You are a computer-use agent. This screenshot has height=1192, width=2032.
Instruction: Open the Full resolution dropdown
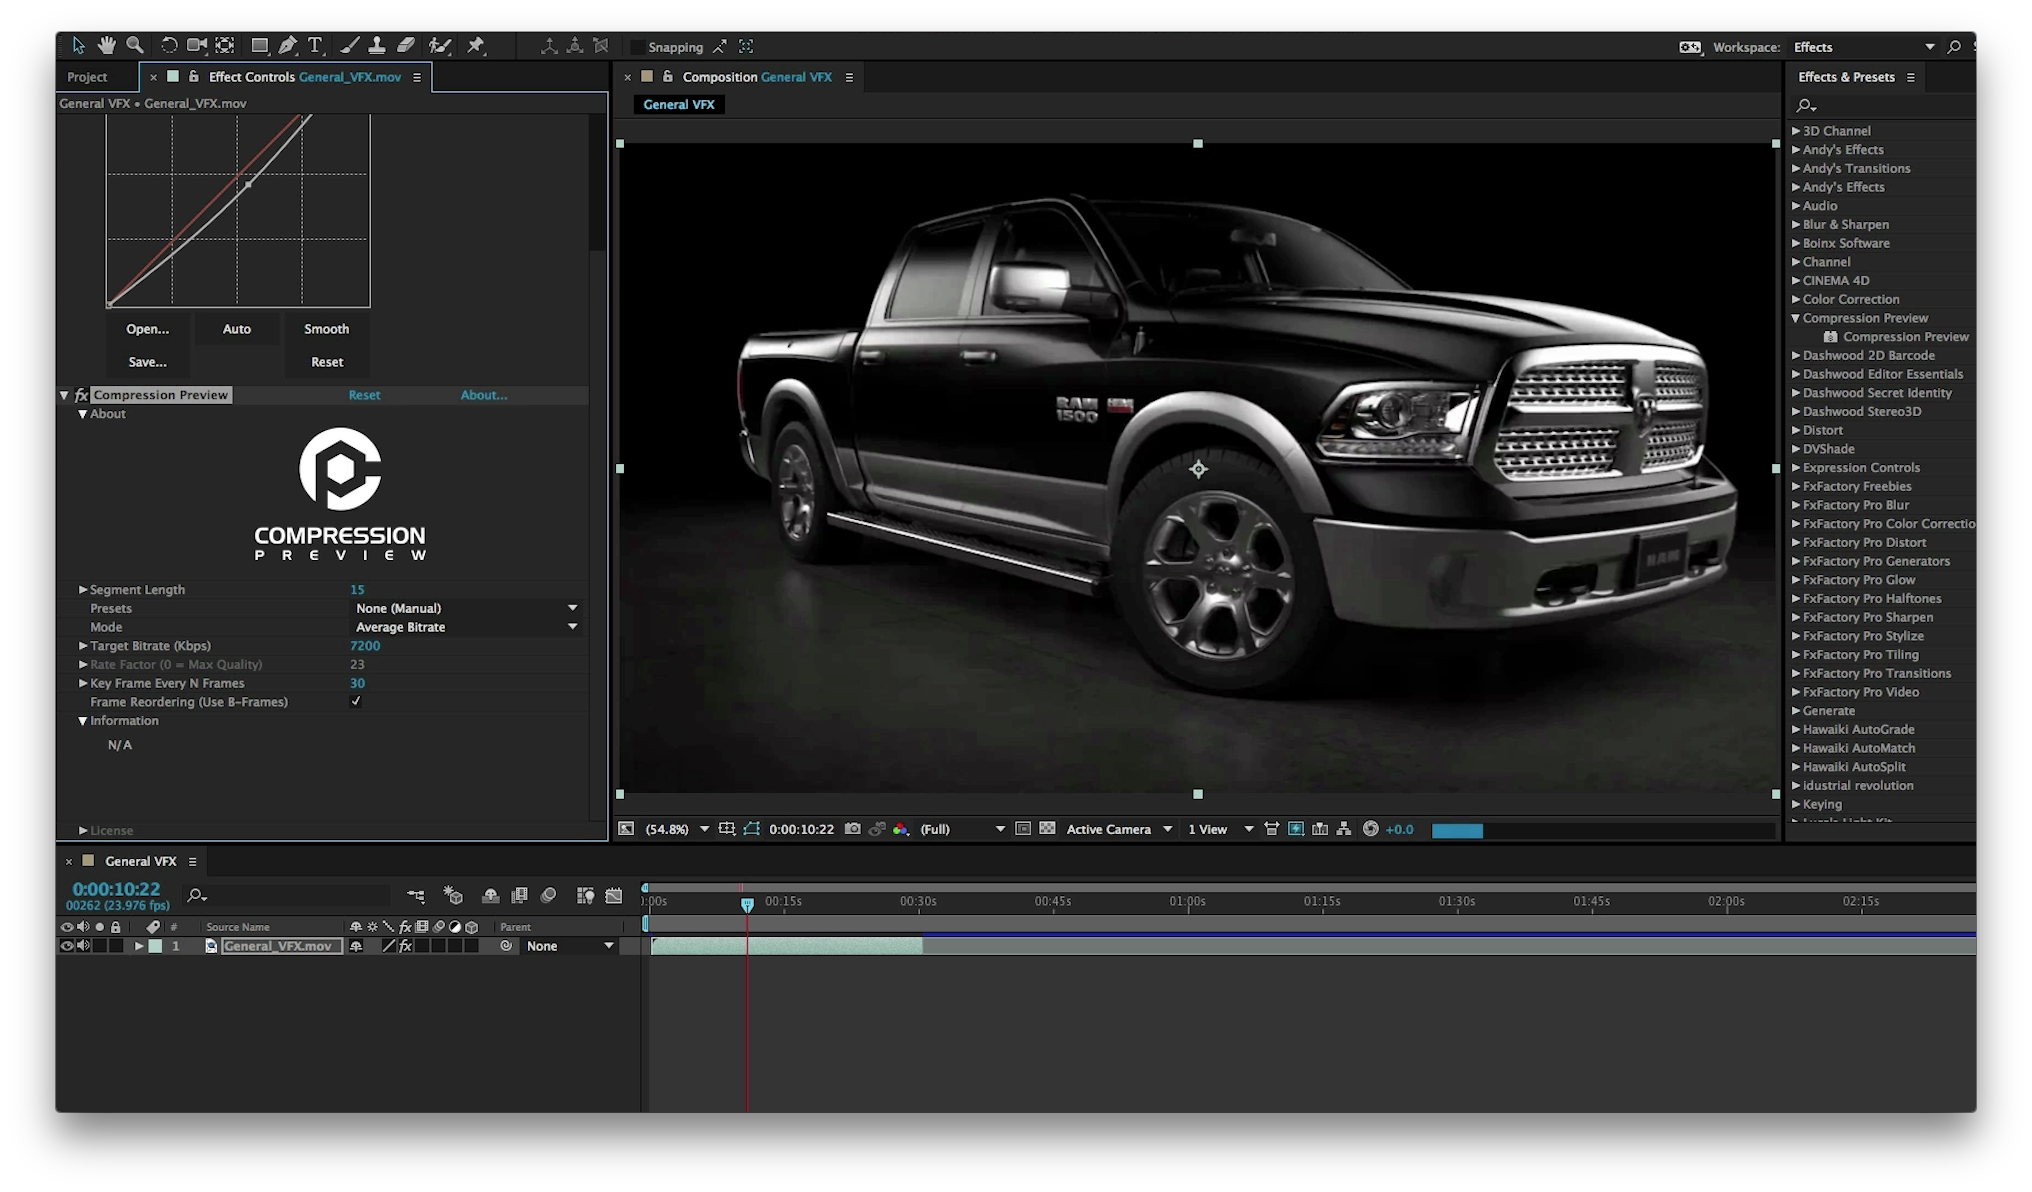tap(962, 829)
